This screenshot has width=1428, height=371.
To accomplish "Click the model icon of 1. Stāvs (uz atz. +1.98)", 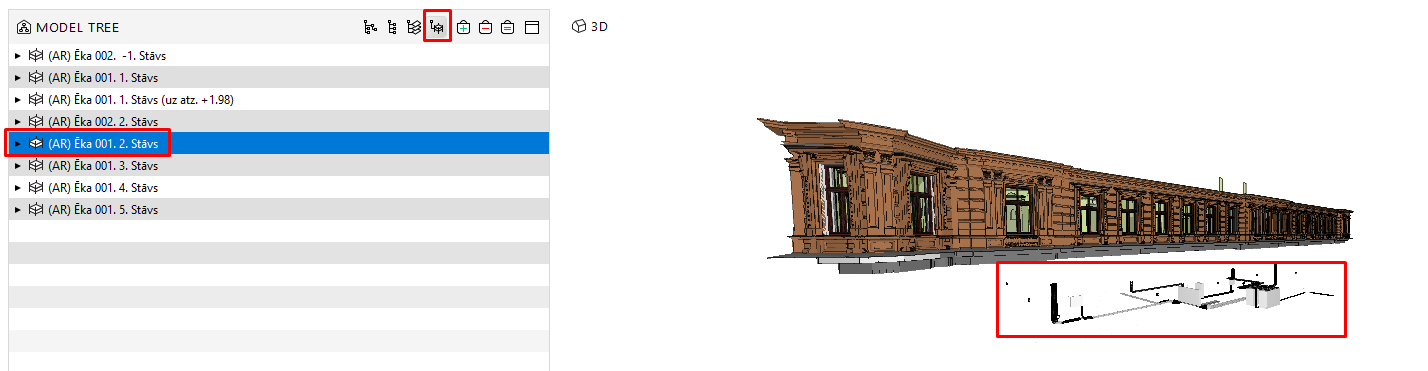I will (x=36, y=99).
